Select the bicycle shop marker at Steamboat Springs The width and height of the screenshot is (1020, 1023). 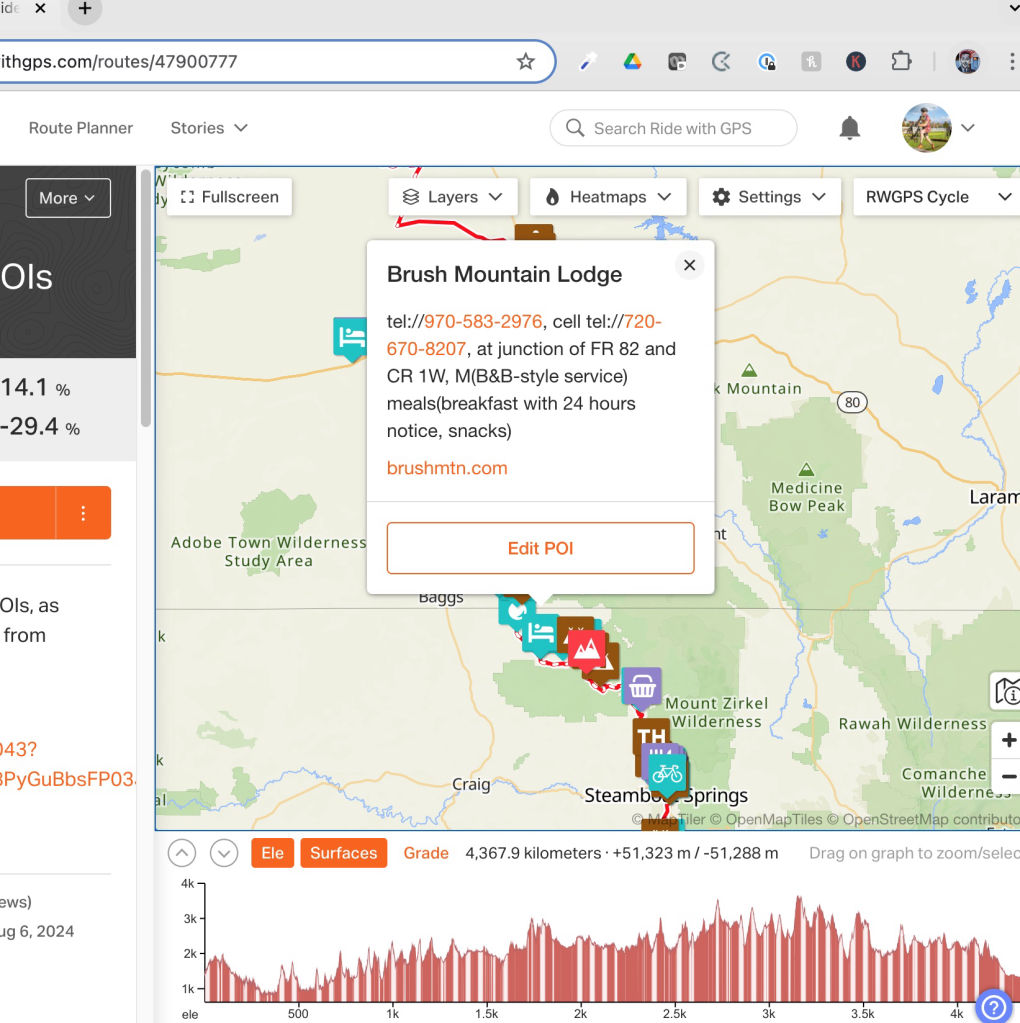pyautogui.click(x=666, y=773)
